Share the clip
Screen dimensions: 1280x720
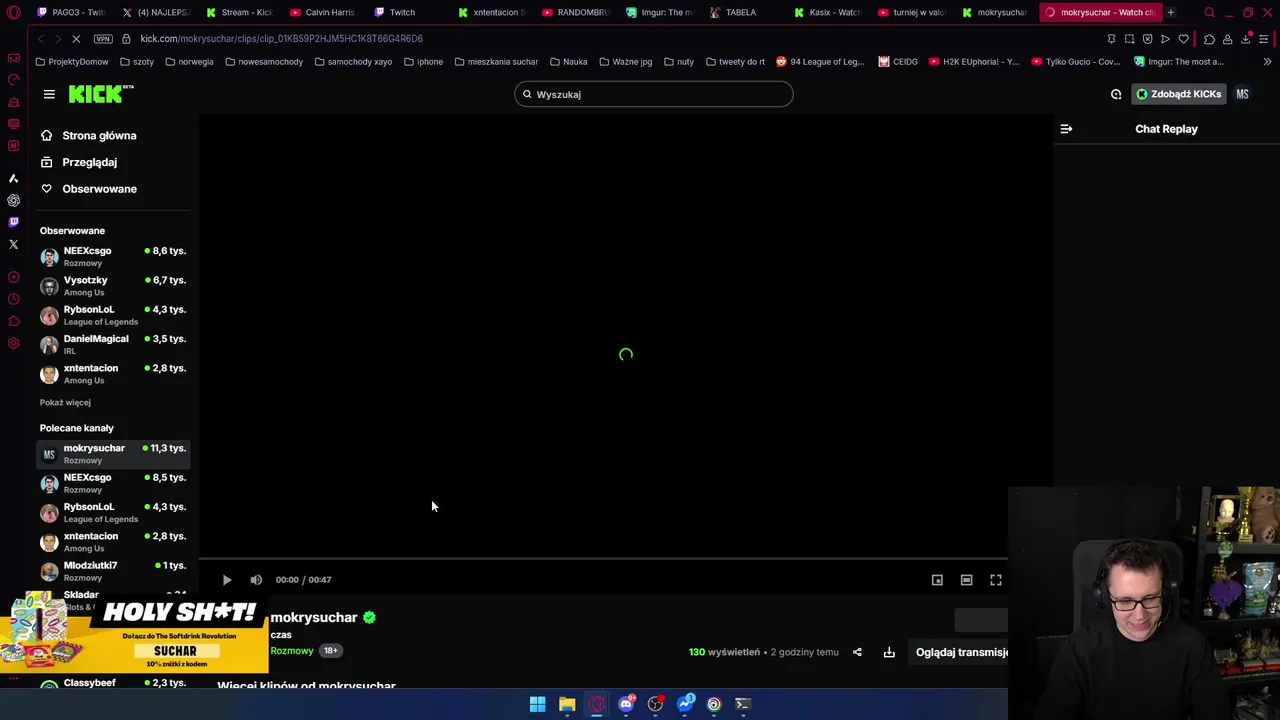point(857,652)
